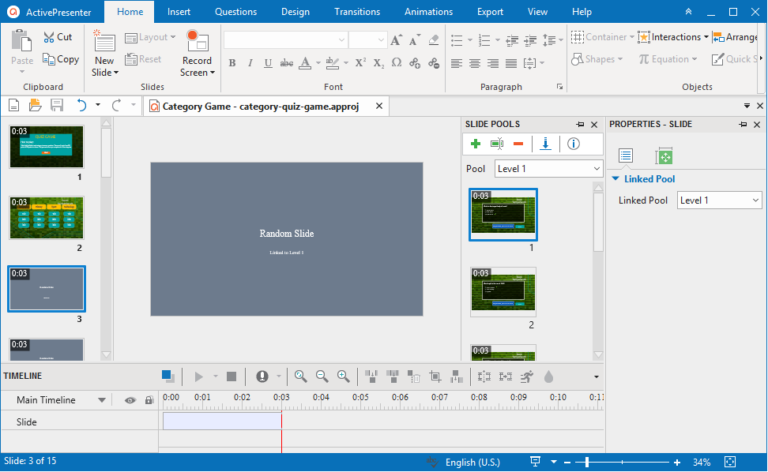Open the Transitions tab
The width and height of the screenshot is (768, 472).
point(357,12)
